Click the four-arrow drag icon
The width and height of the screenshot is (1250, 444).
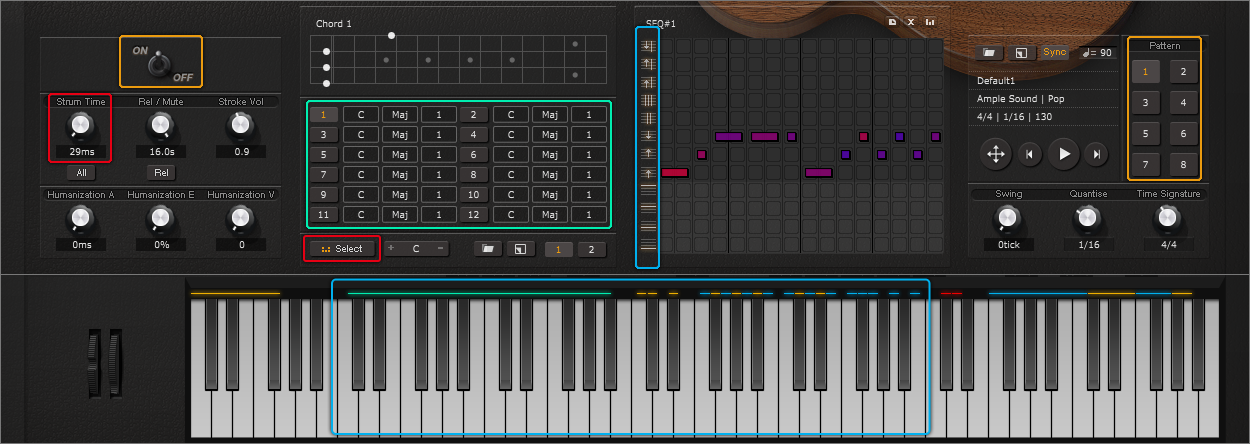click(x=996, y=154)
